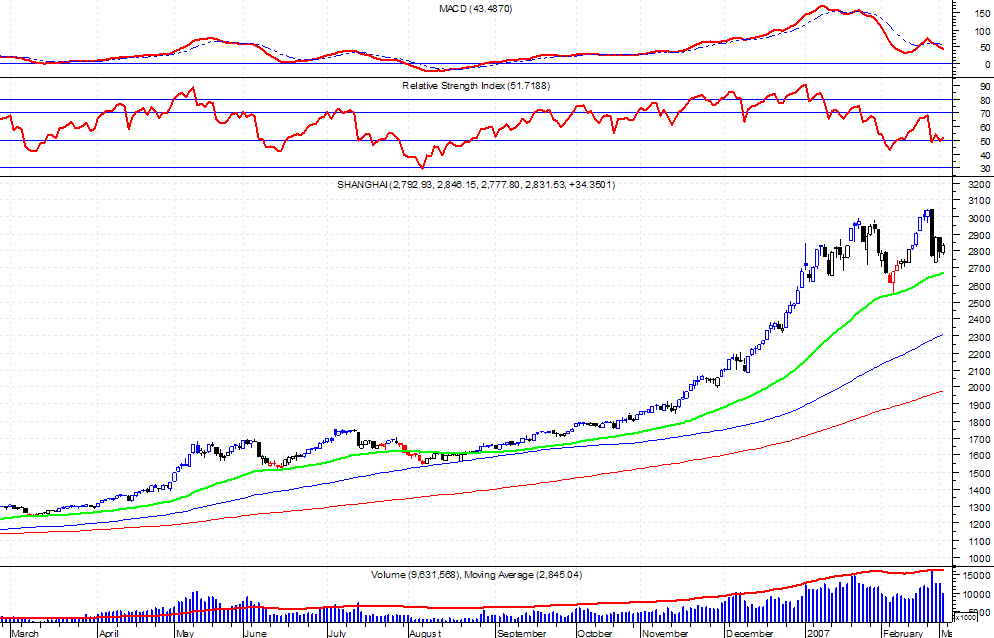This screenshot has width=994, height=638.
Task: Click the 1000 value on price scale
Action: pos(980,559)
